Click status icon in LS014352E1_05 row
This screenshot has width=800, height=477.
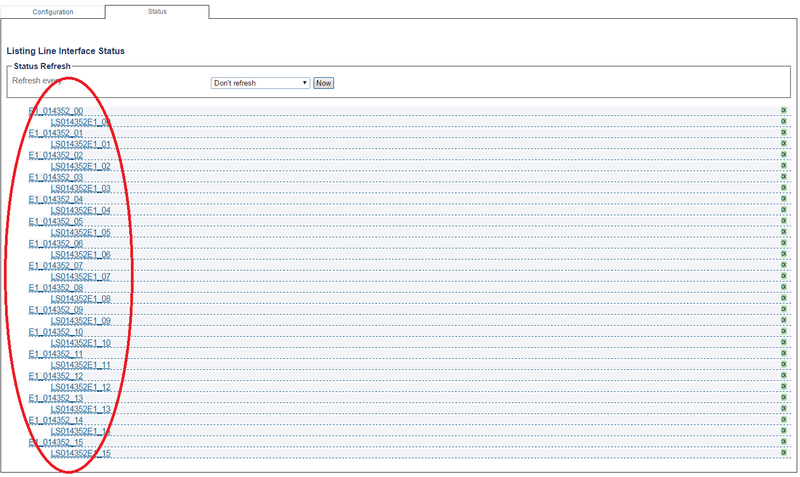click(784, 232)
